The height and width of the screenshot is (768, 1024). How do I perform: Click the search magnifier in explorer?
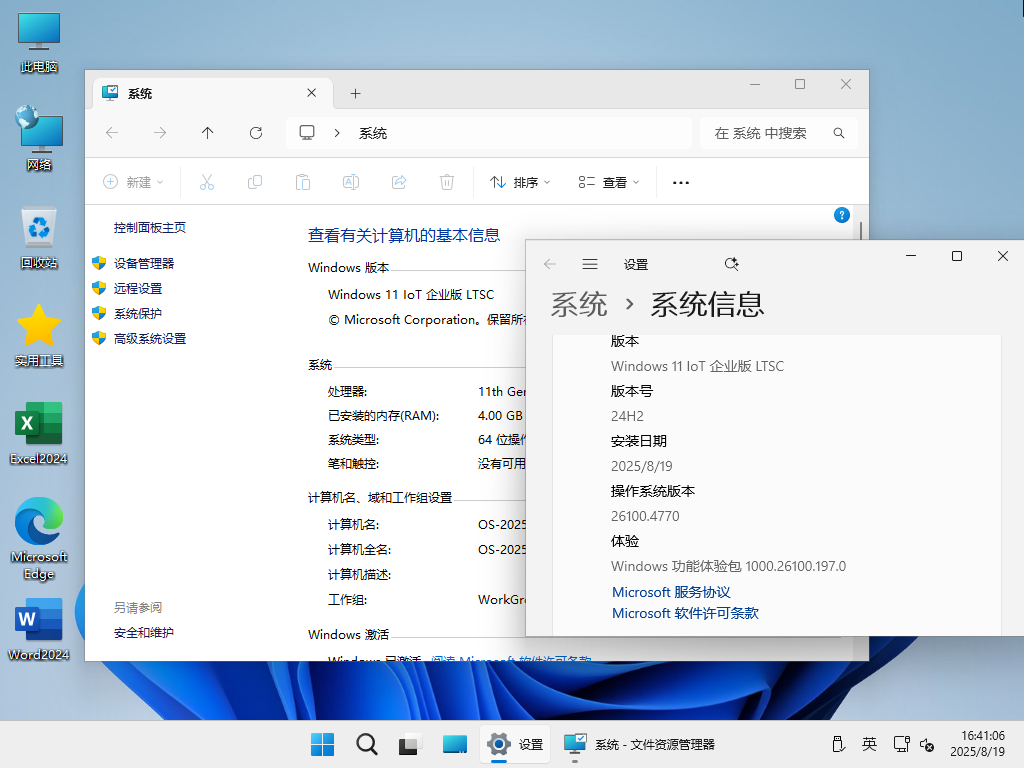(839, 133)
